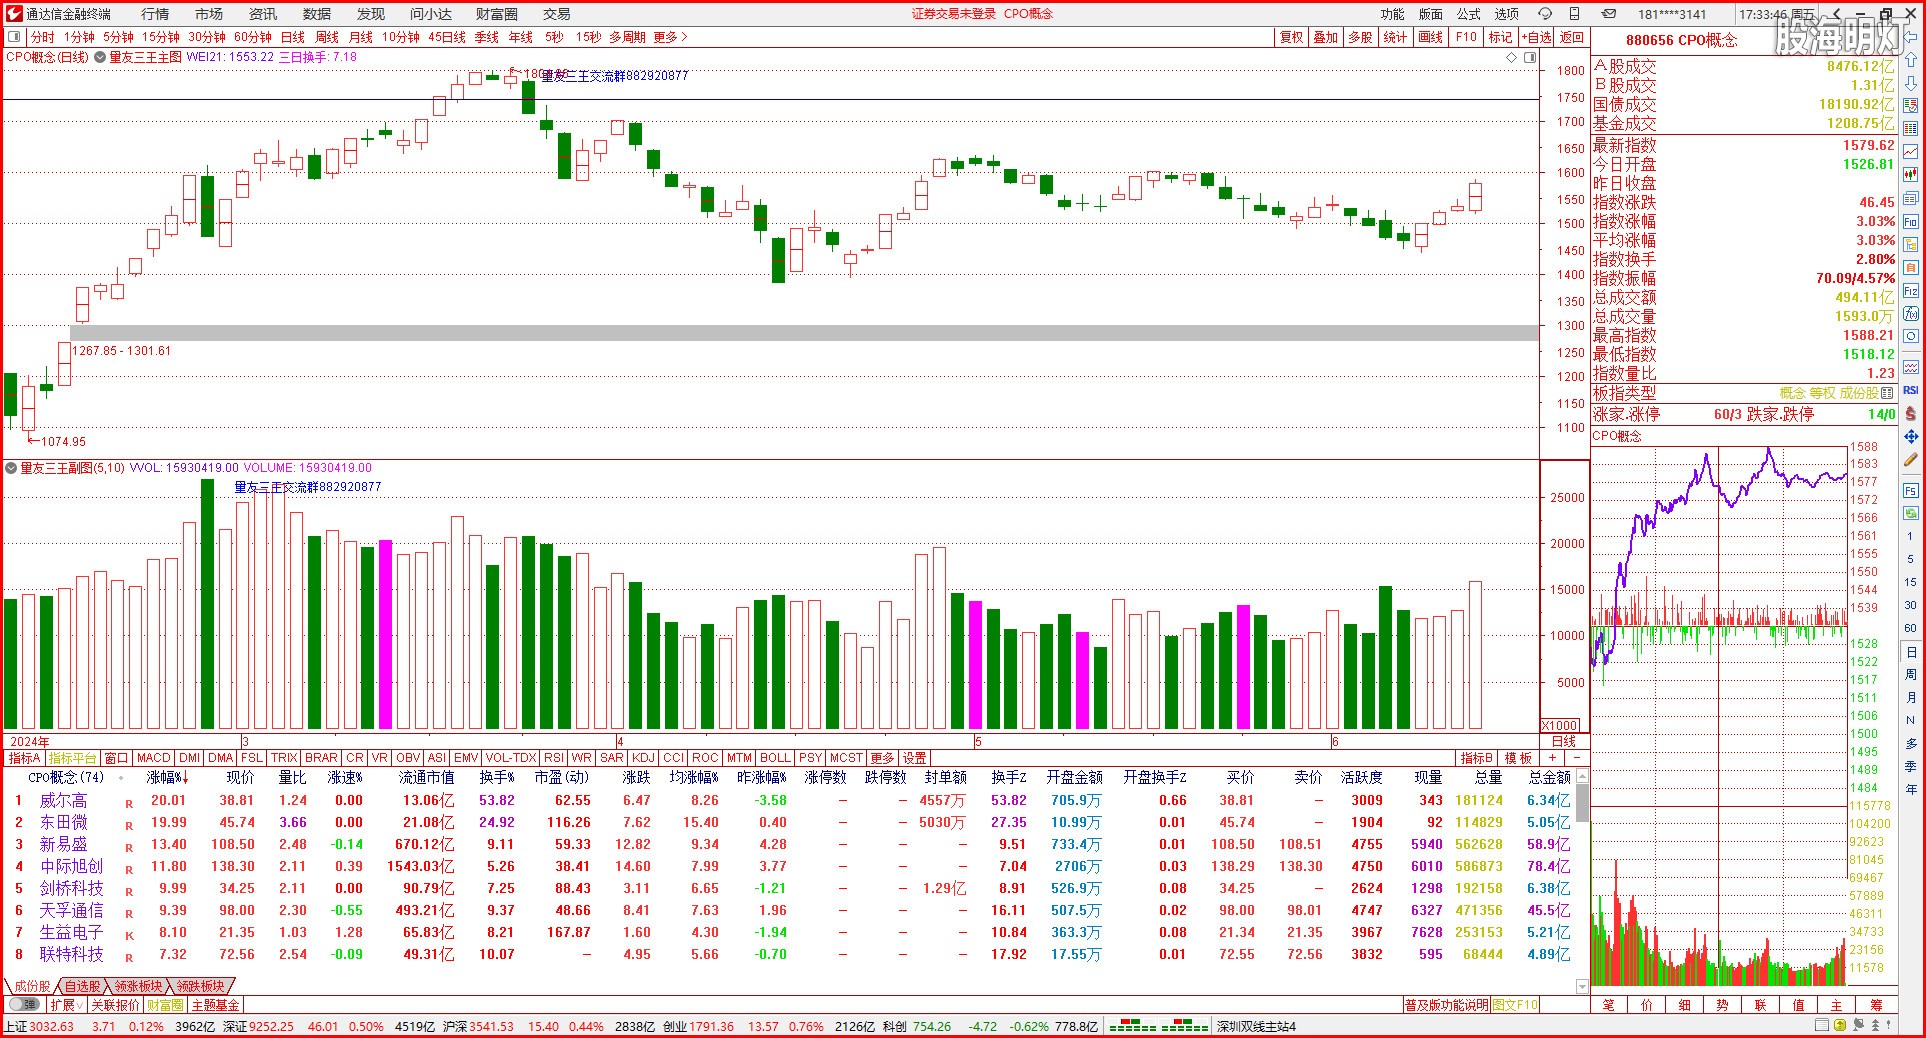The height and width of the screenshot is (1038, 1926).
Task: Open the 日线 selector below volume axis
Action: click(1563, 741)
